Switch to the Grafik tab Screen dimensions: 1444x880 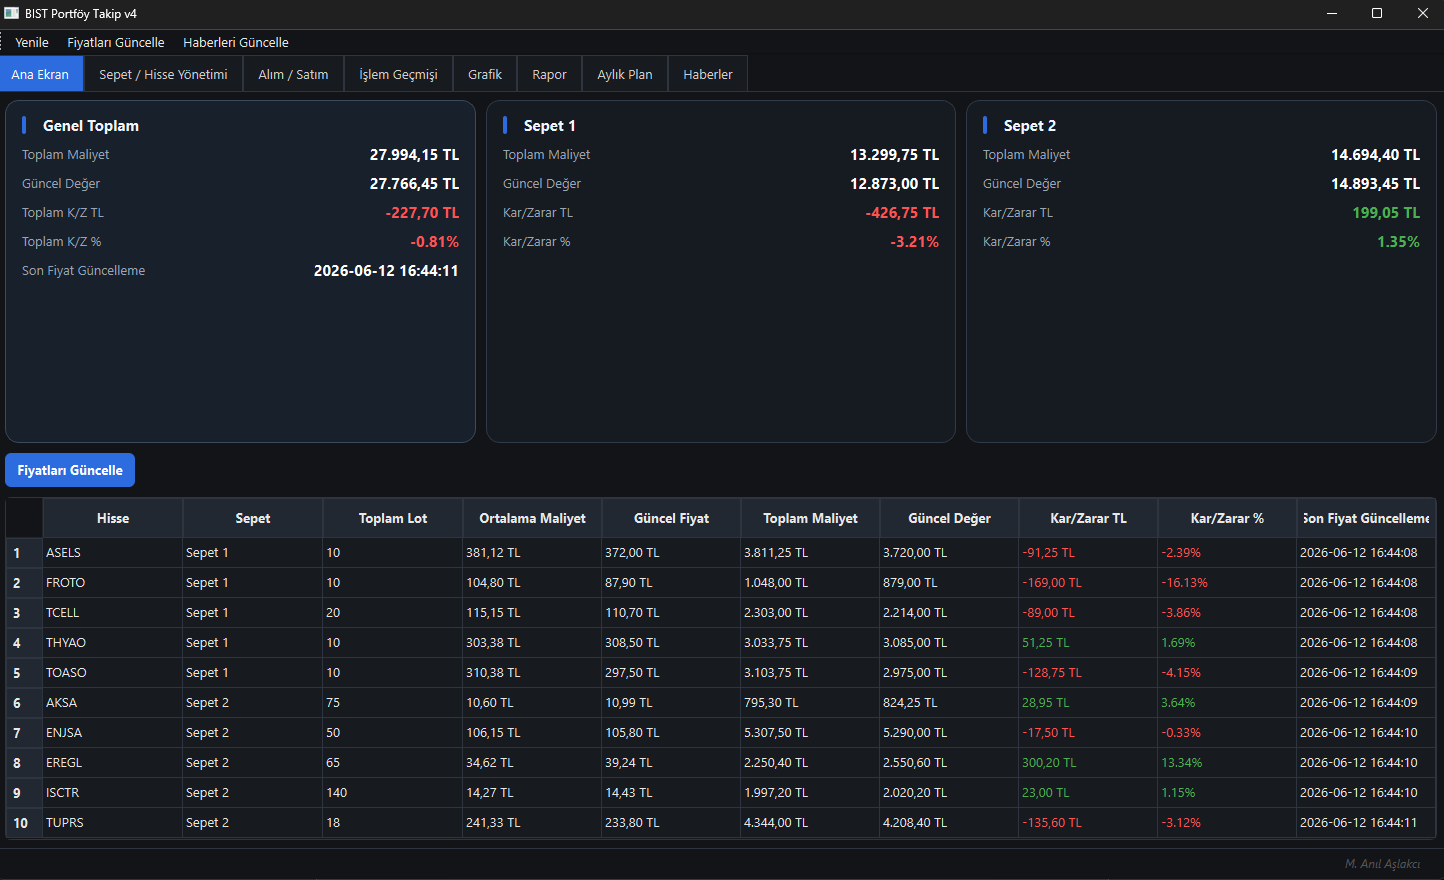point(485,74)
